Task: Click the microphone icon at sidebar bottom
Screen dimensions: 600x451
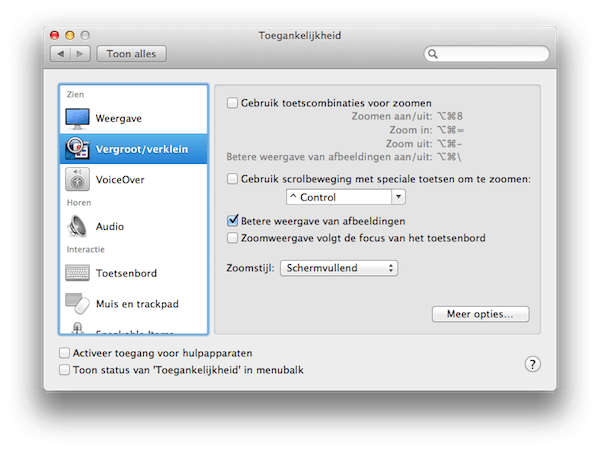Action: coord(78,328)
